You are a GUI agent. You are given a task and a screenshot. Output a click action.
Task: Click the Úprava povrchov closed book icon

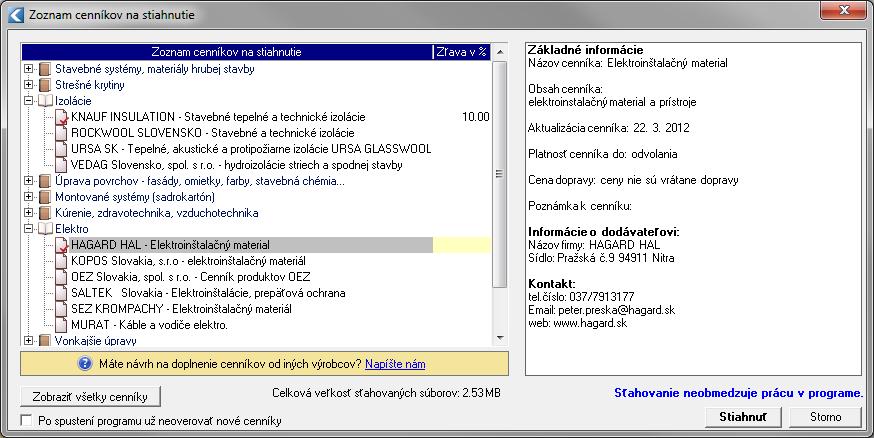[45, 181]
